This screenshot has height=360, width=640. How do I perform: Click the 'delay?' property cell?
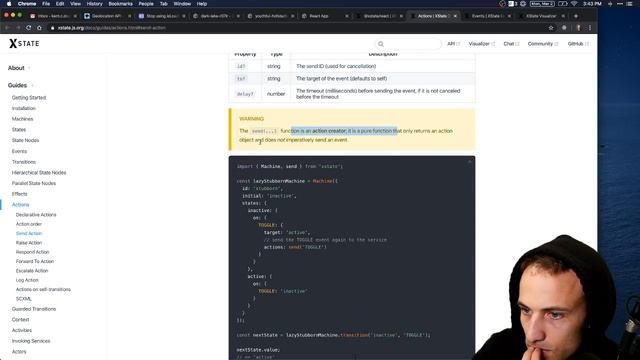tap(245, 94)
